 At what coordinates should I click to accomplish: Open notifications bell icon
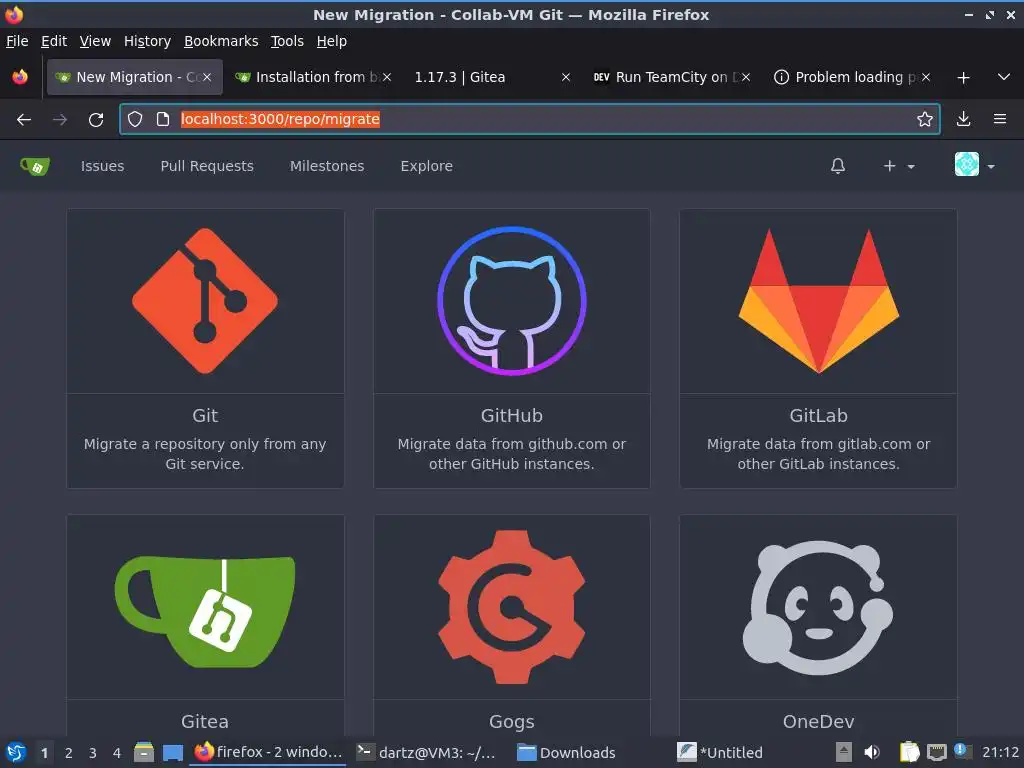(x=838, y=166)
